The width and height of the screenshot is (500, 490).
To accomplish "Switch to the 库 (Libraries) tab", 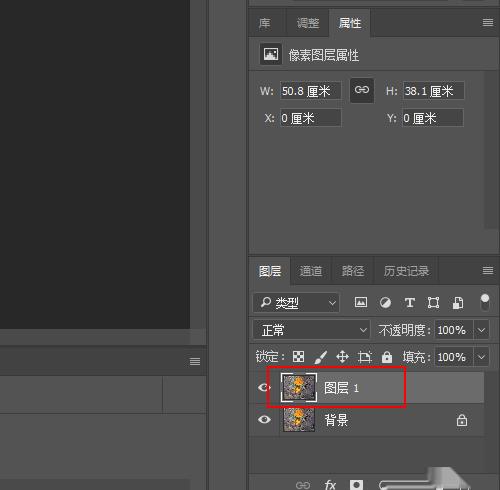I will [x=265, y=23].
